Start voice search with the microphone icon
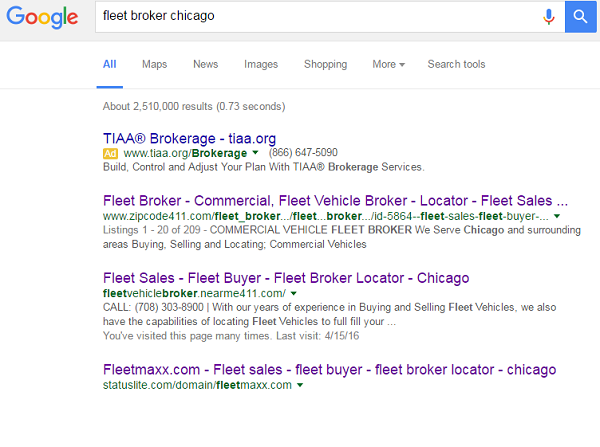Viewport: 600px width, 447px height. (548, 17)
